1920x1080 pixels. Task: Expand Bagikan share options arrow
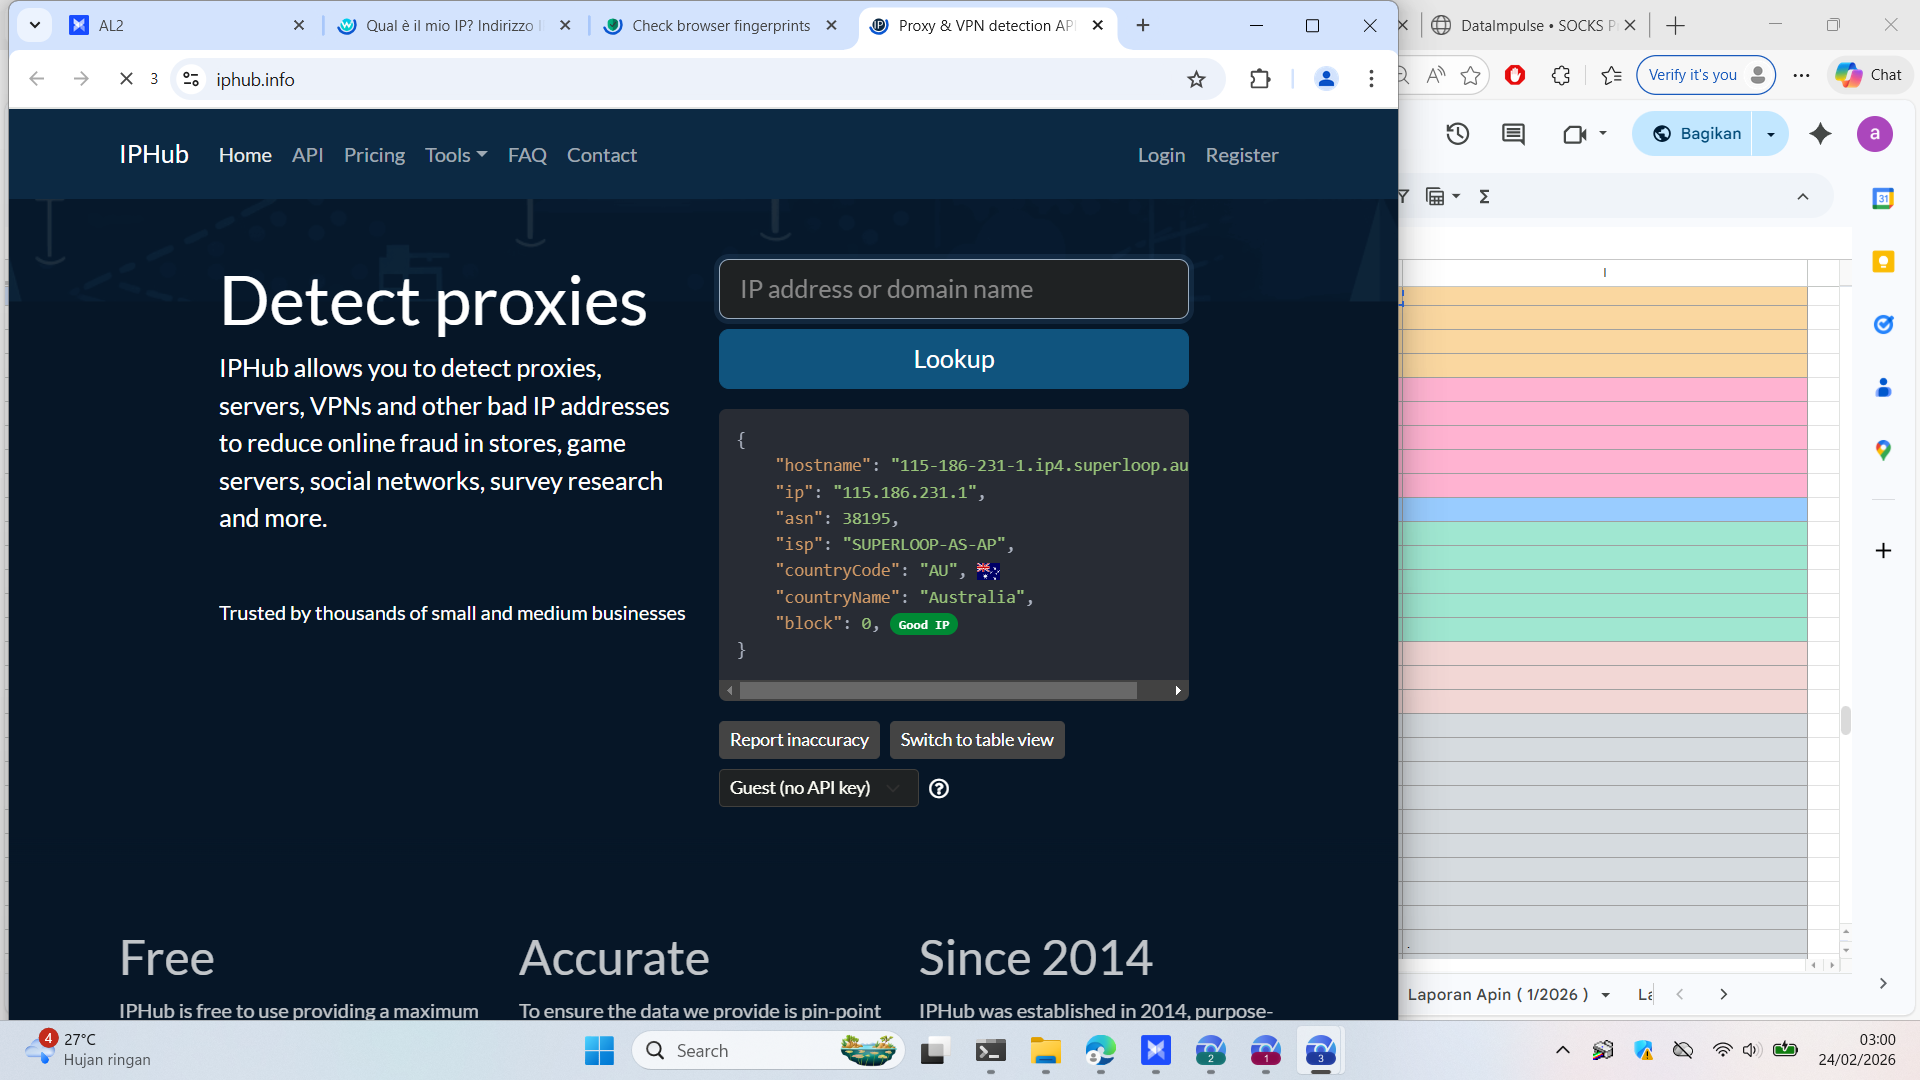[1770, 134]
